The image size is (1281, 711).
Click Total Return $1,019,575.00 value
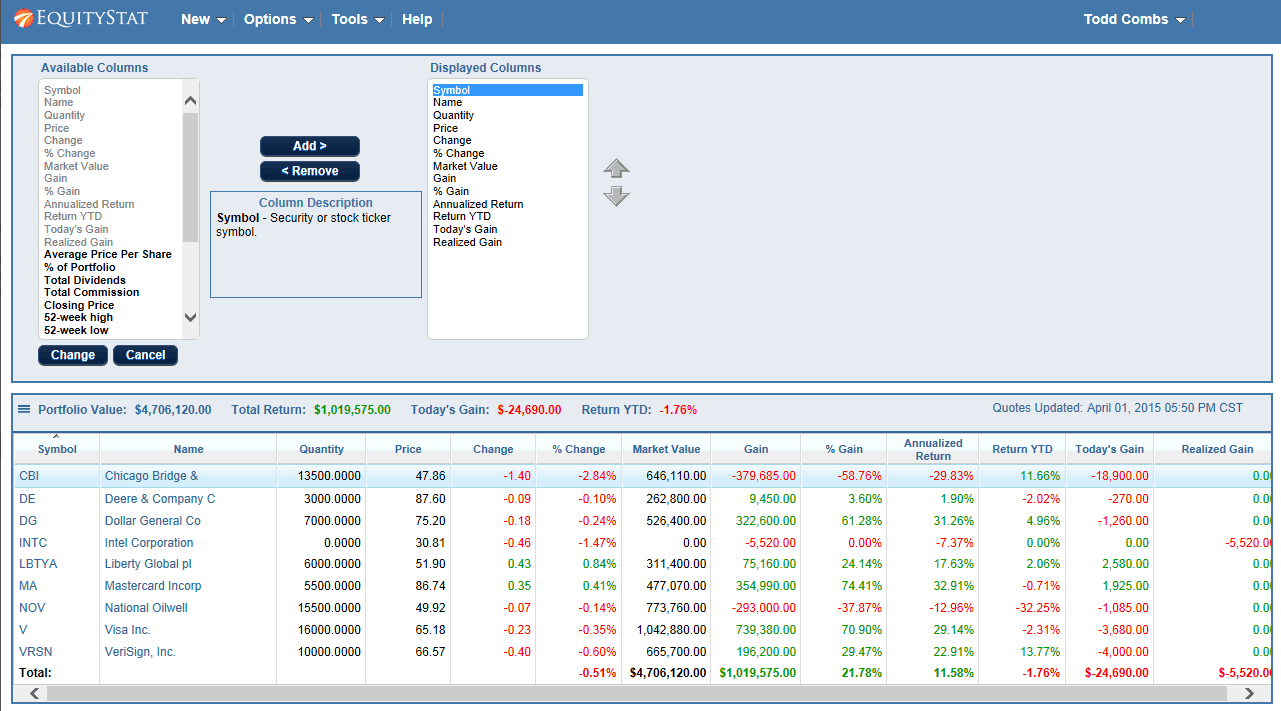352,410
